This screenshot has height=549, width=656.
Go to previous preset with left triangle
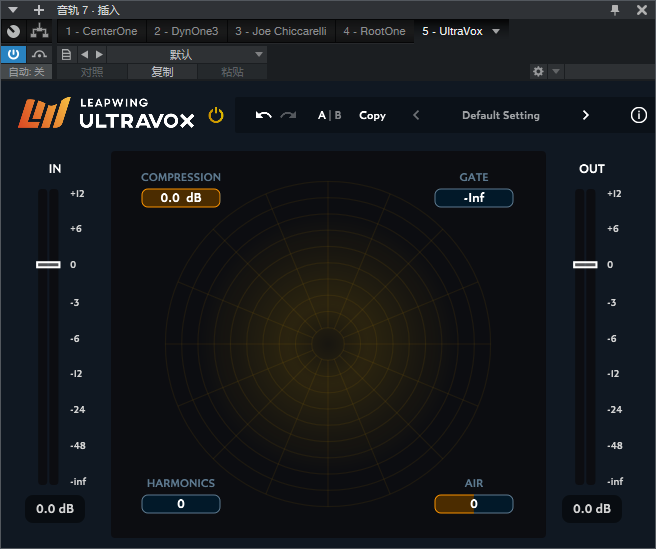85,54
